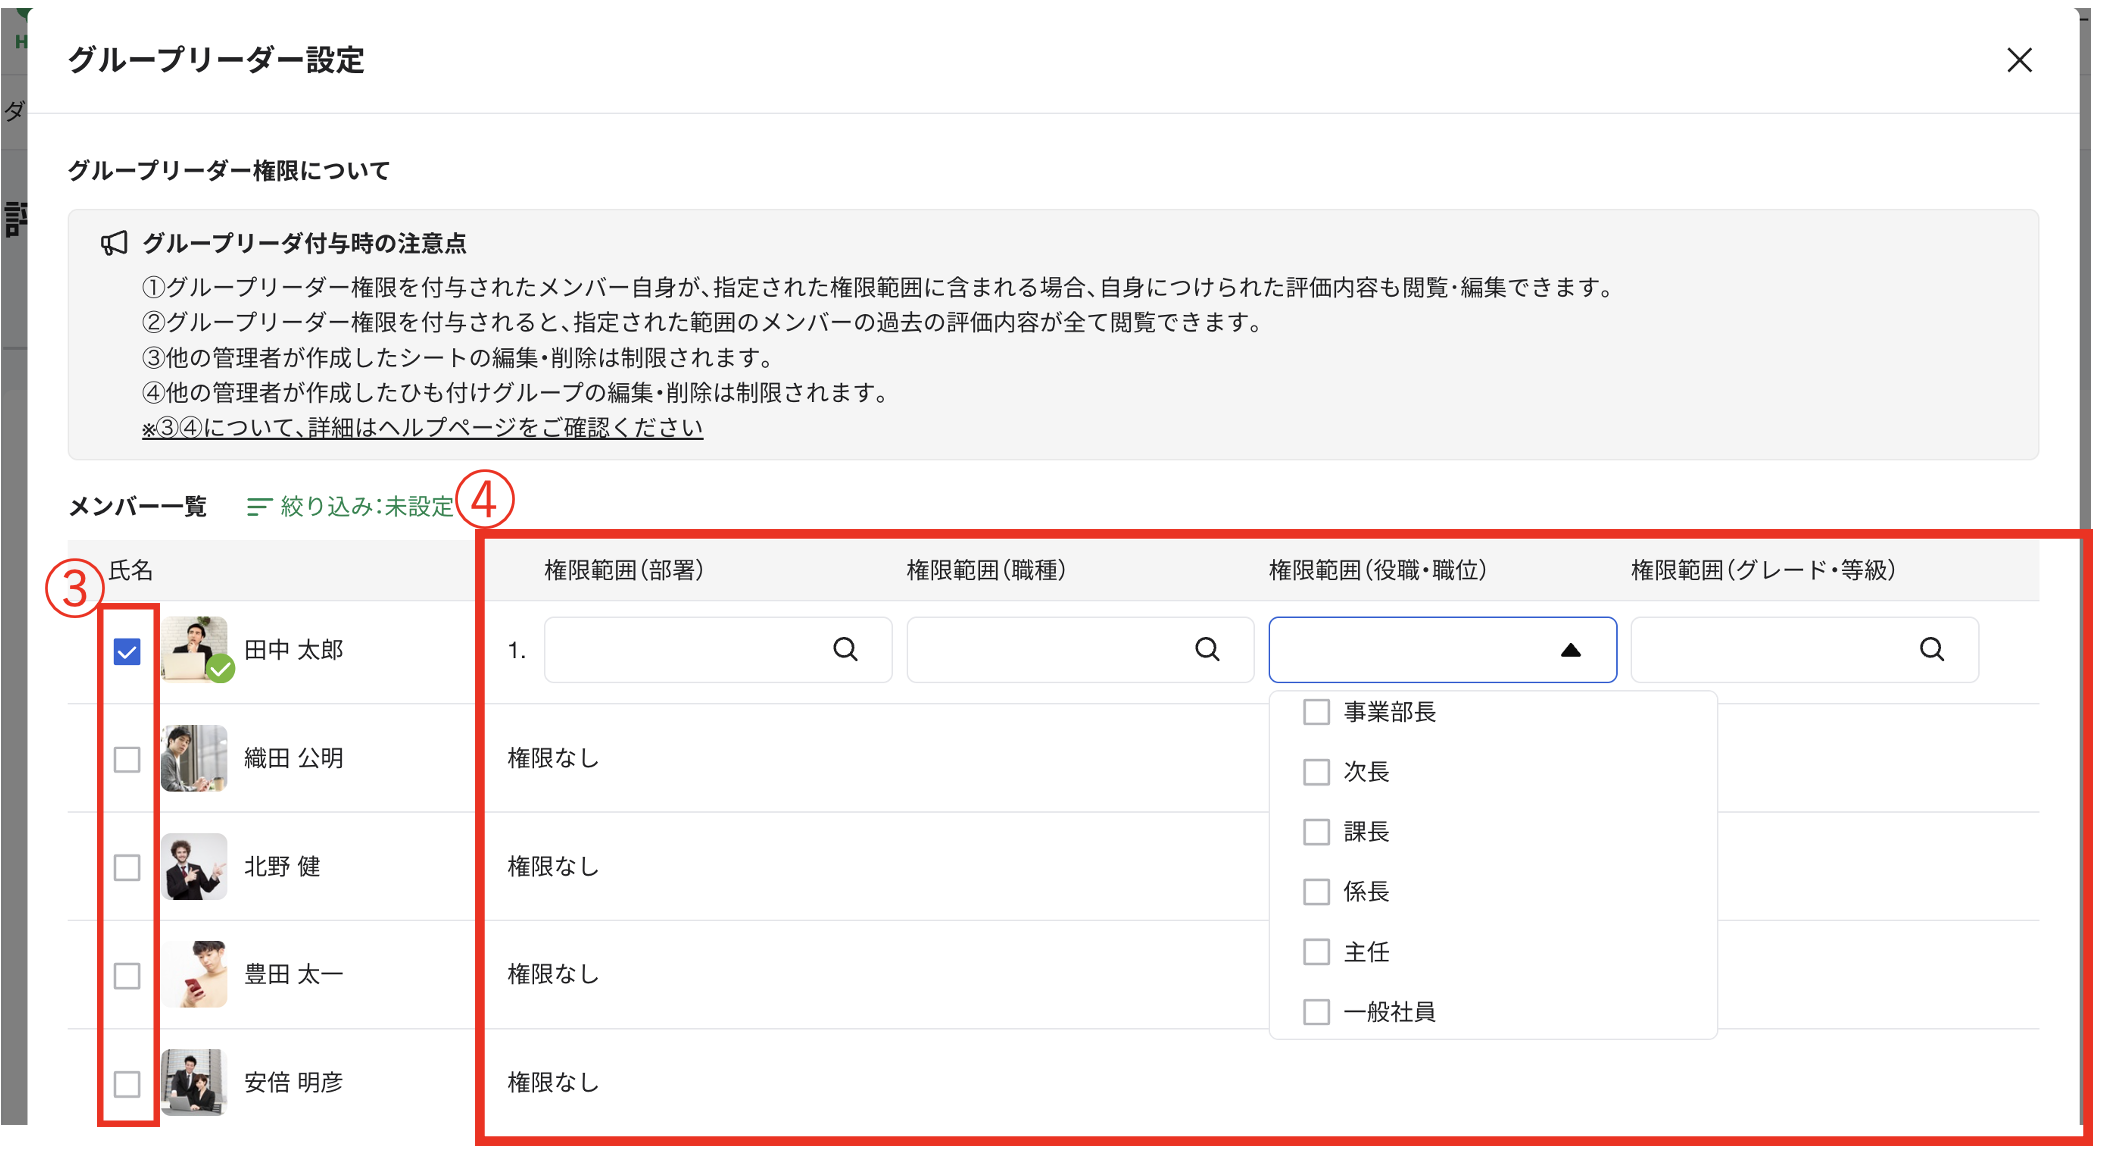The image size is (2108, 1160).
Task: Open the help page link for ③④
Action: [x=422, y=428]
